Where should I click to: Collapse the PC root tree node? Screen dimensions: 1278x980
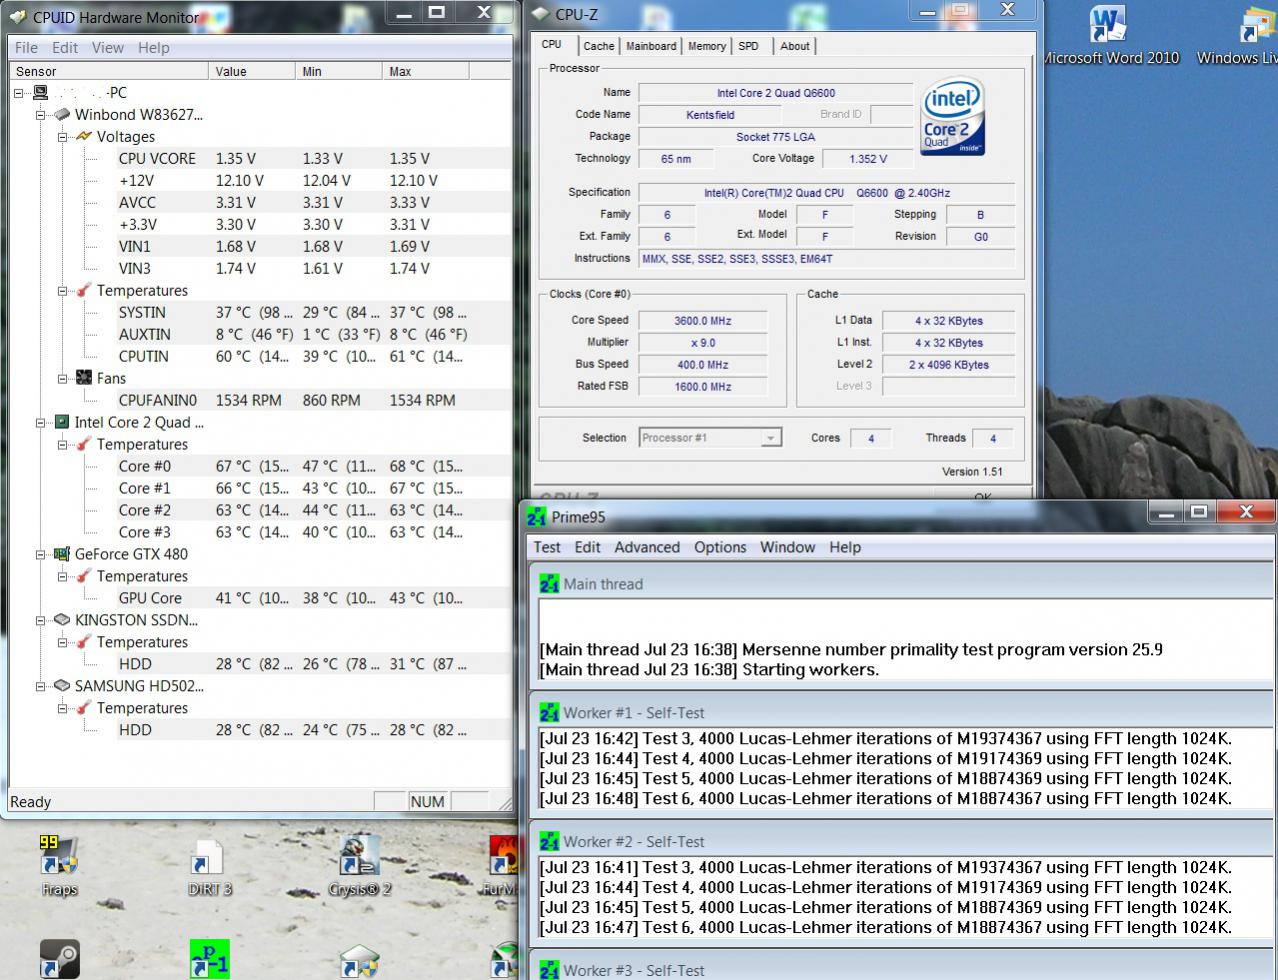pyautogui.click(x=20, y=93)
